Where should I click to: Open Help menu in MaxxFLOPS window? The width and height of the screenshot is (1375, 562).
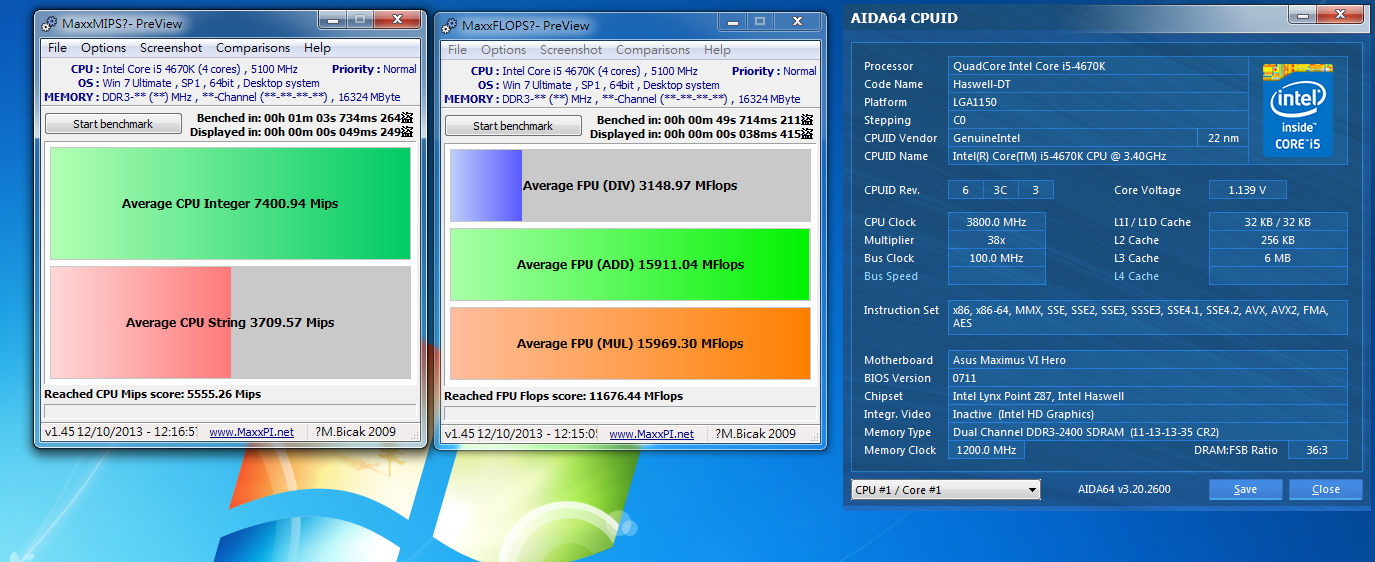click(x=717, y=50)
